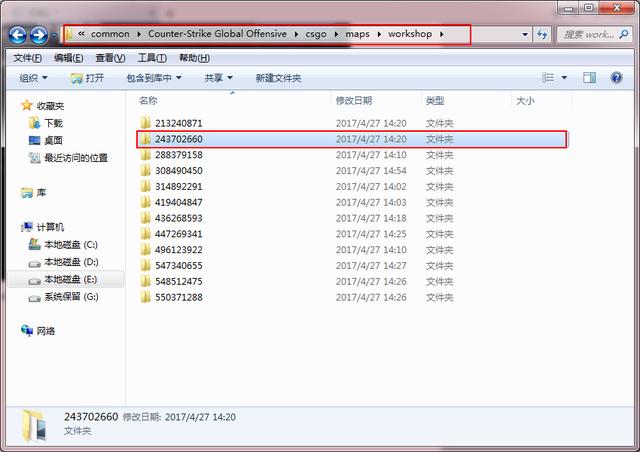Click the 网络 network icon in sidebar
640x452 pixels.
coord(28,331)
